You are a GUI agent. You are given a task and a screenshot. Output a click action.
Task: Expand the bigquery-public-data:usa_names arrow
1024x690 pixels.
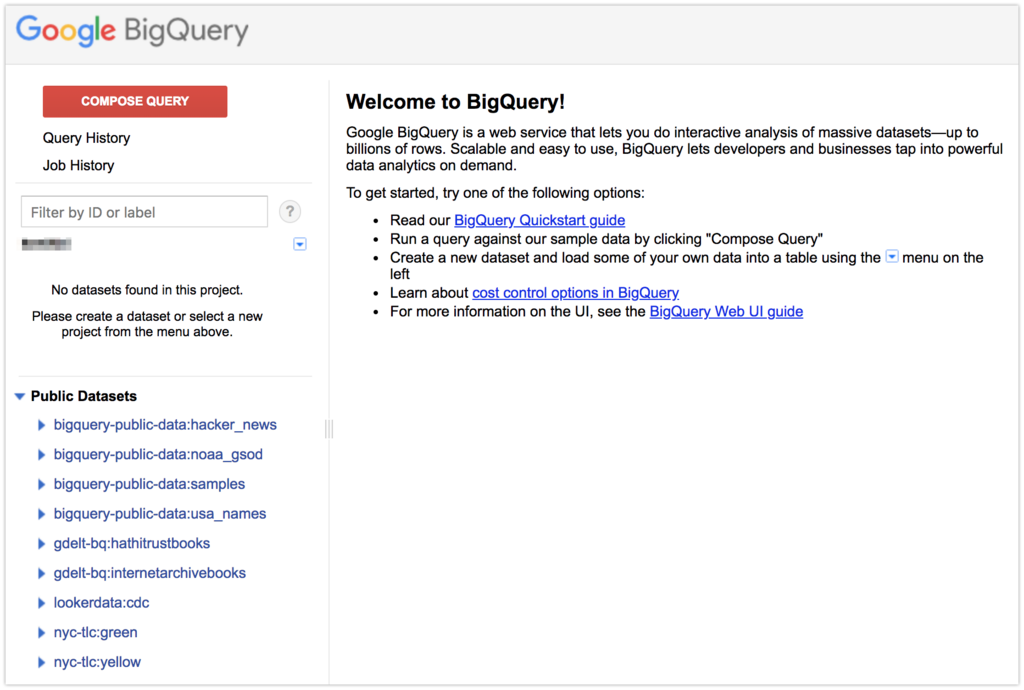(x=41, y=514)
